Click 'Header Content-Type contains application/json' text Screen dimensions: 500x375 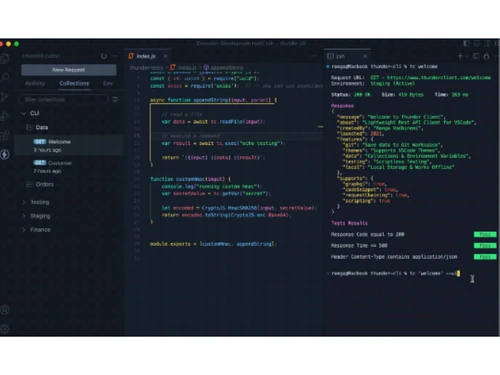[x=394, y=257]
